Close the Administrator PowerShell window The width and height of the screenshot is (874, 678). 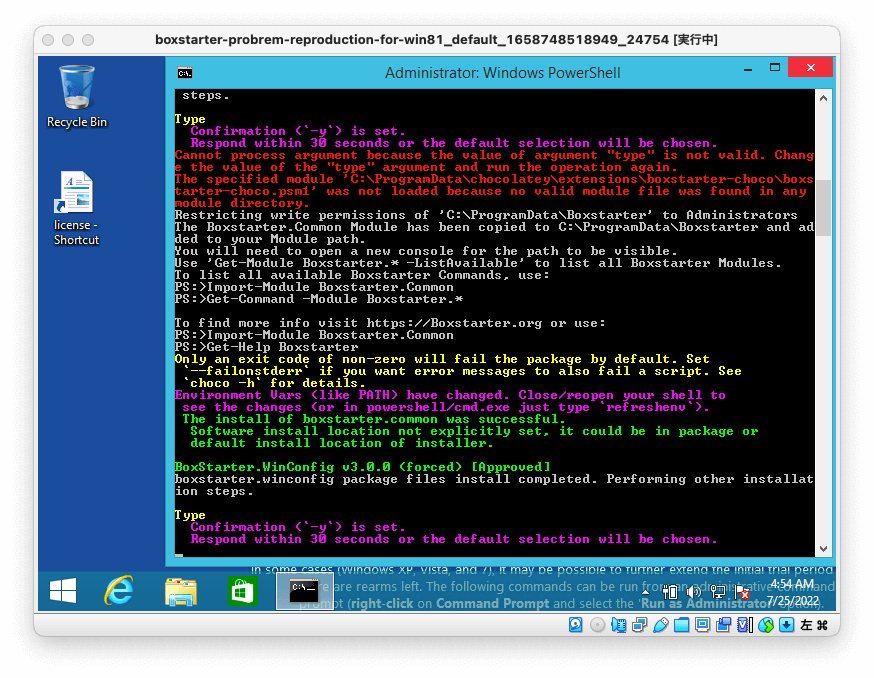(x=811, y=67)
